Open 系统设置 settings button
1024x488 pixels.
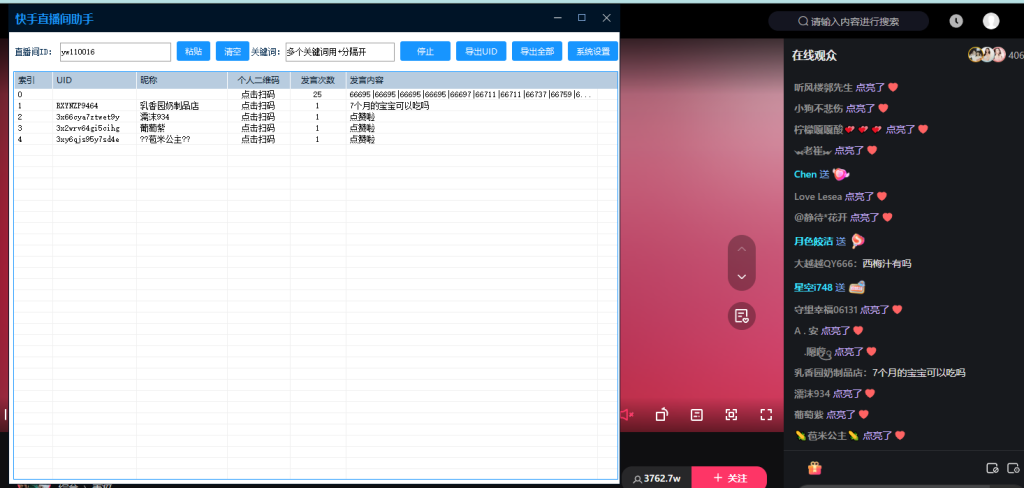point(592,52)
